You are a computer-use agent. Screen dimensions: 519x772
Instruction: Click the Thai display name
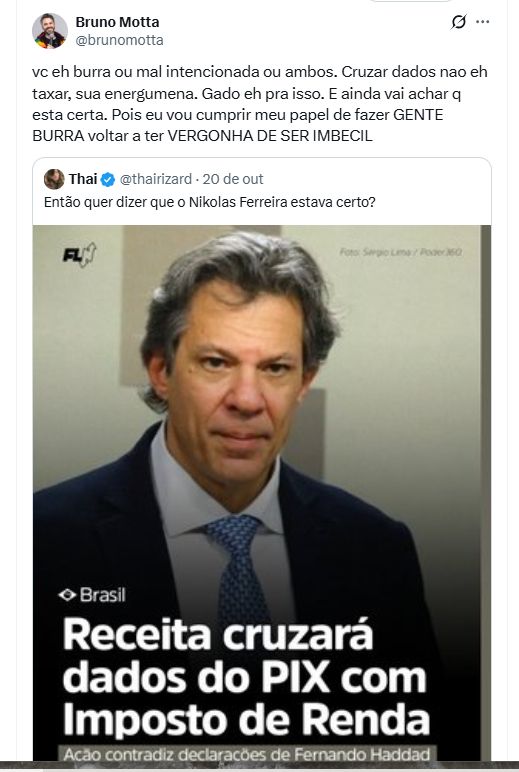[x=83, y=179]
